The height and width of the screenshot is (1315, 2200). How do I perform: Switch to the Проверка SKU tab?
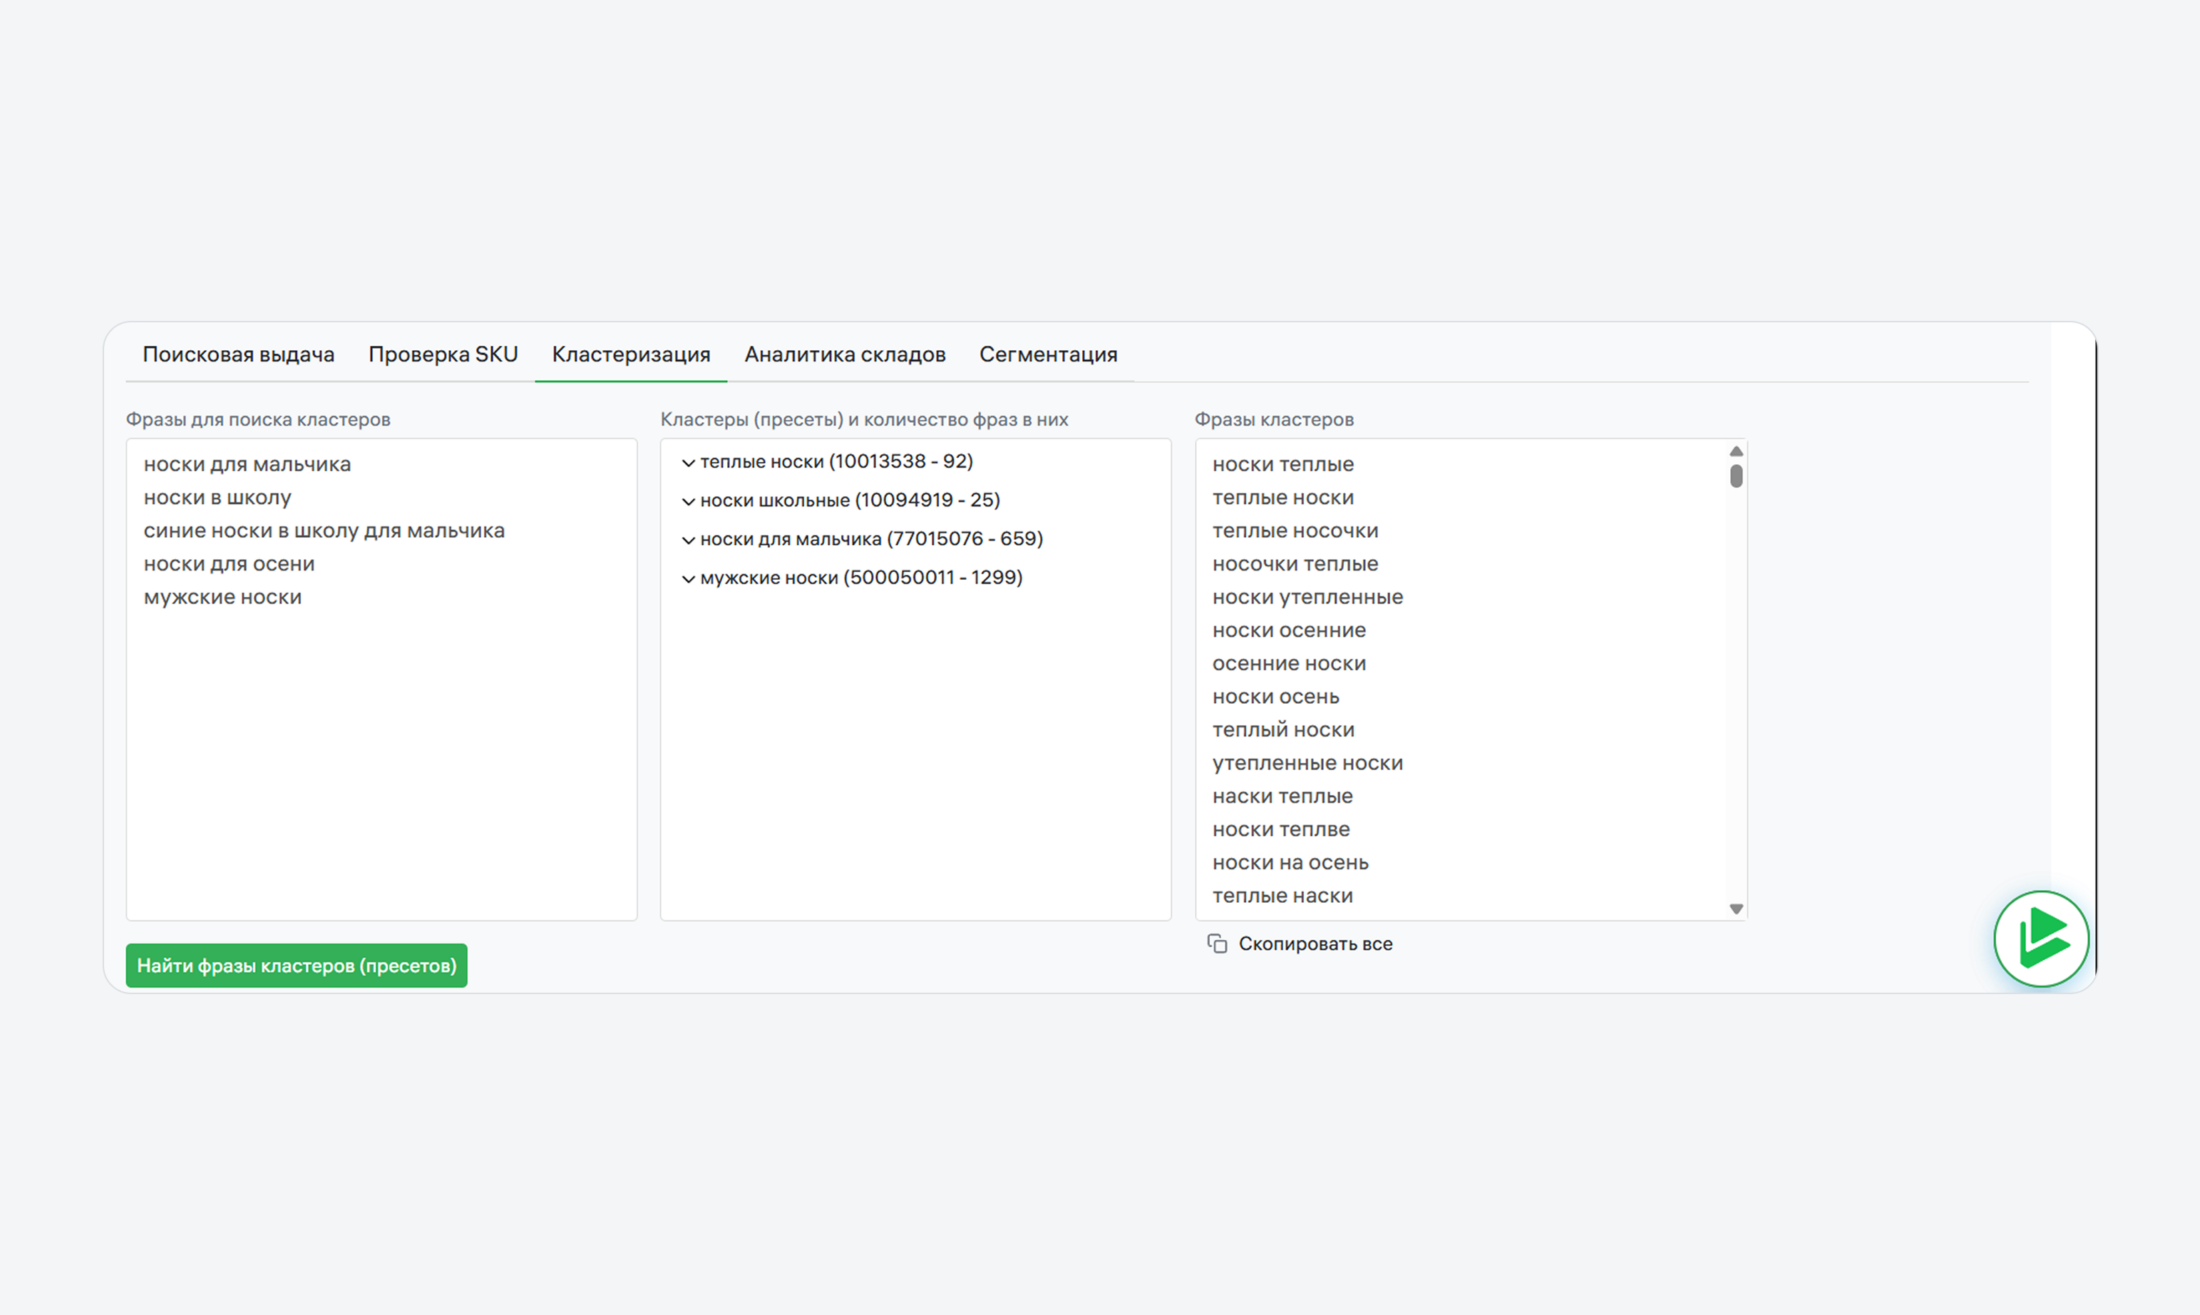(x=443, y=353)
